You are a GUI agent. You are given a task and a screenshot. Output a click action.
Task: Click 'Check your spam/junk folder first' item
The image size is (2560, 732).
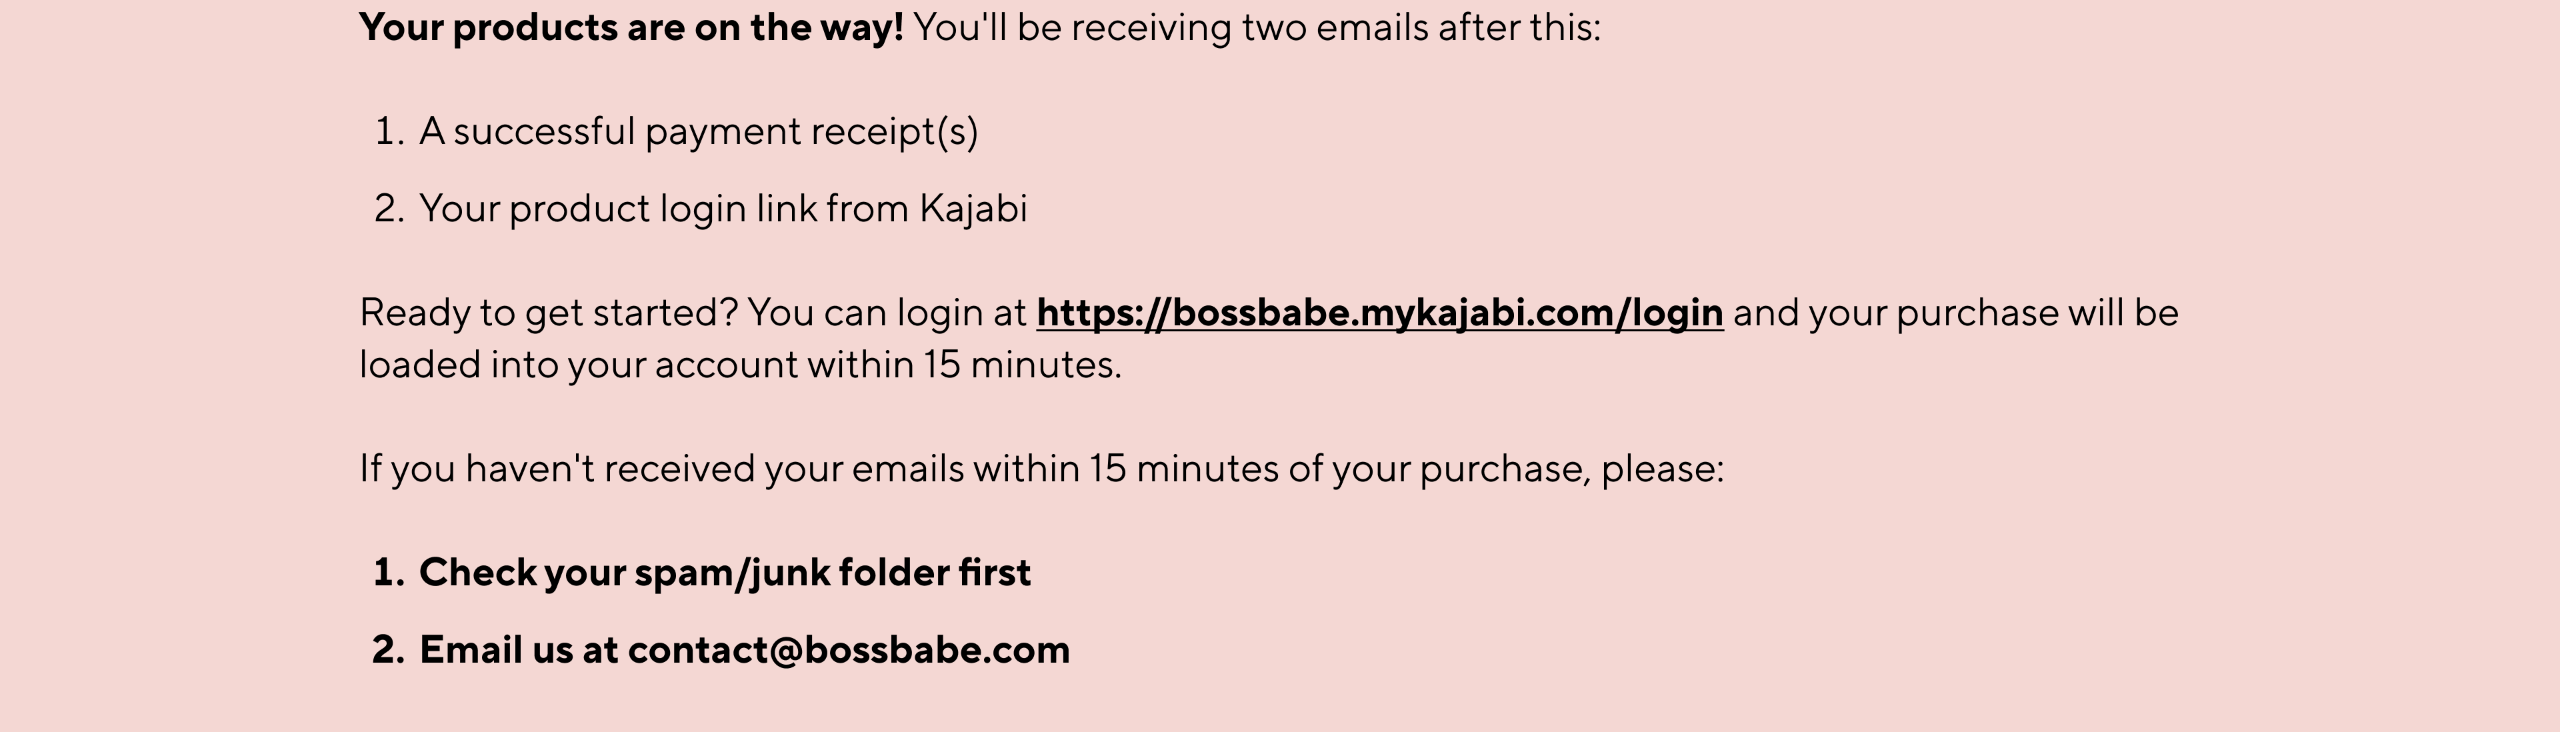click(725, 573)
